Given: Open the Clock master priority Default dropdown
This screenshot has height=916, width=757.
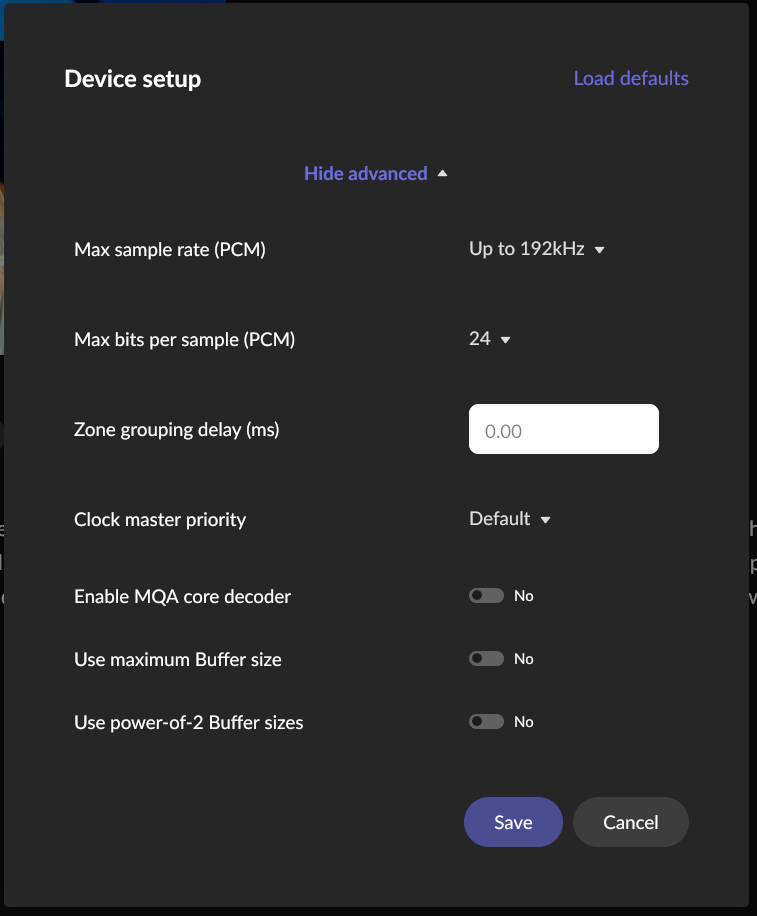Looking at the screenshot, I should [500, 519].
